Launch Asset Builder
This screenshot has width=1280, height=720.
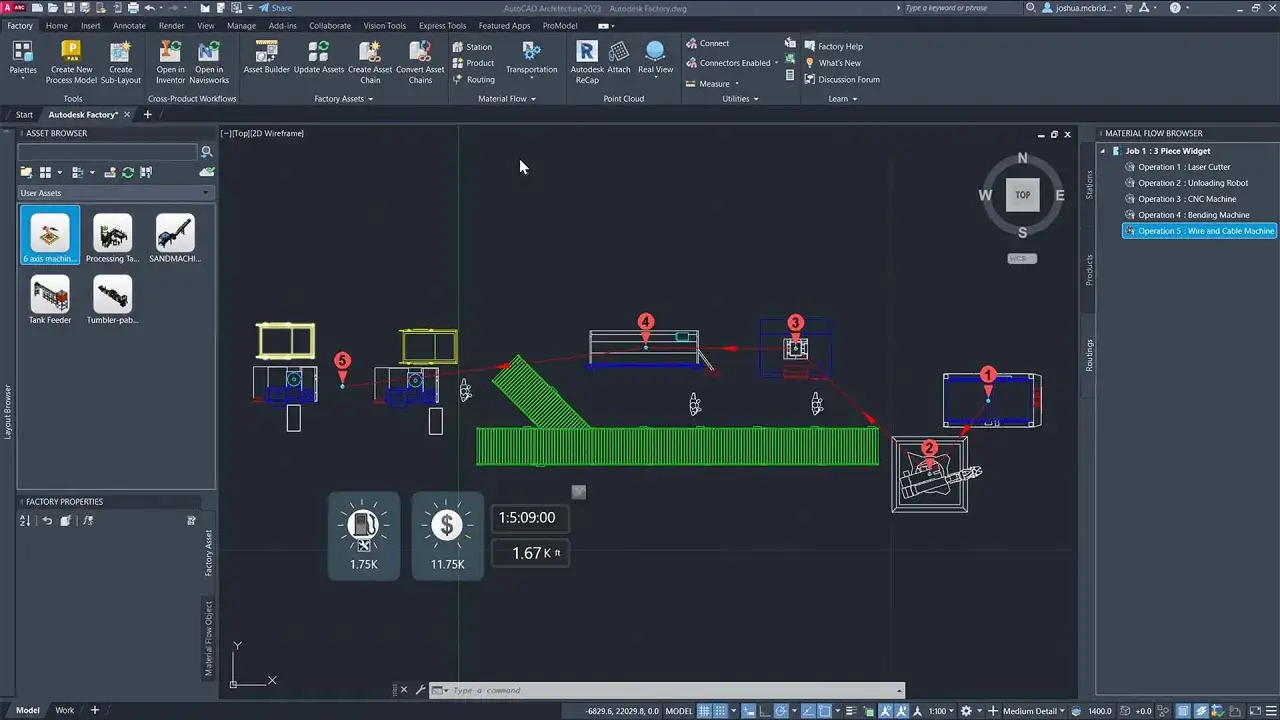pos(266,57)
